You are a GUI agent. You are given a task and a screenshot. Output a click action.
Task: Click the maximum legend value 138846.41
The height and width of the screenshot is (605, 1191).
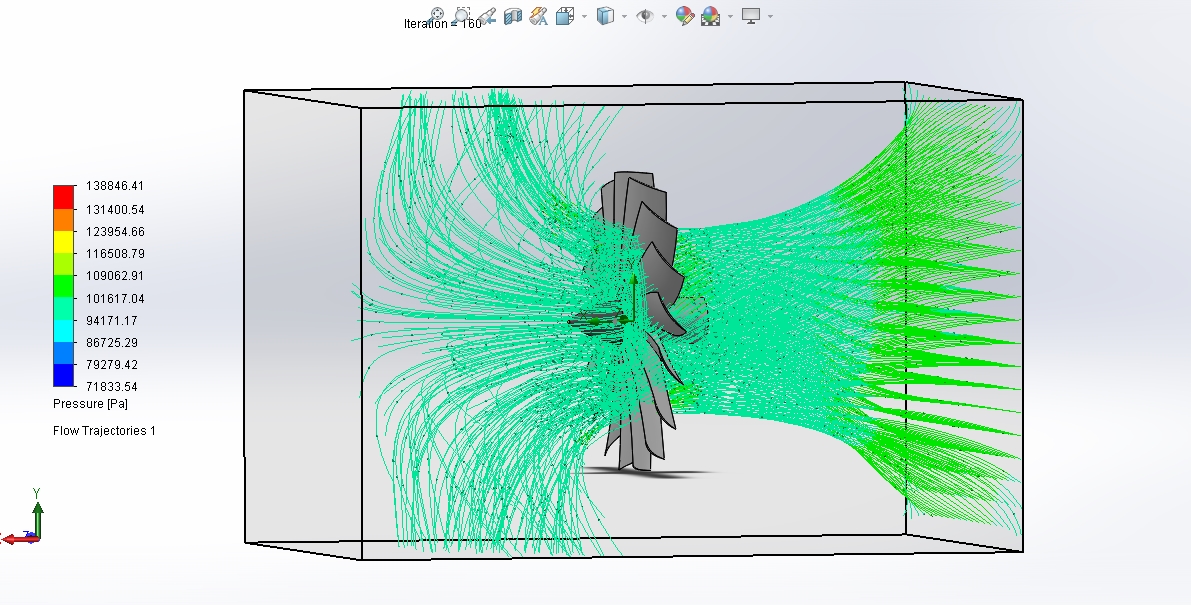tap(115, 186)
